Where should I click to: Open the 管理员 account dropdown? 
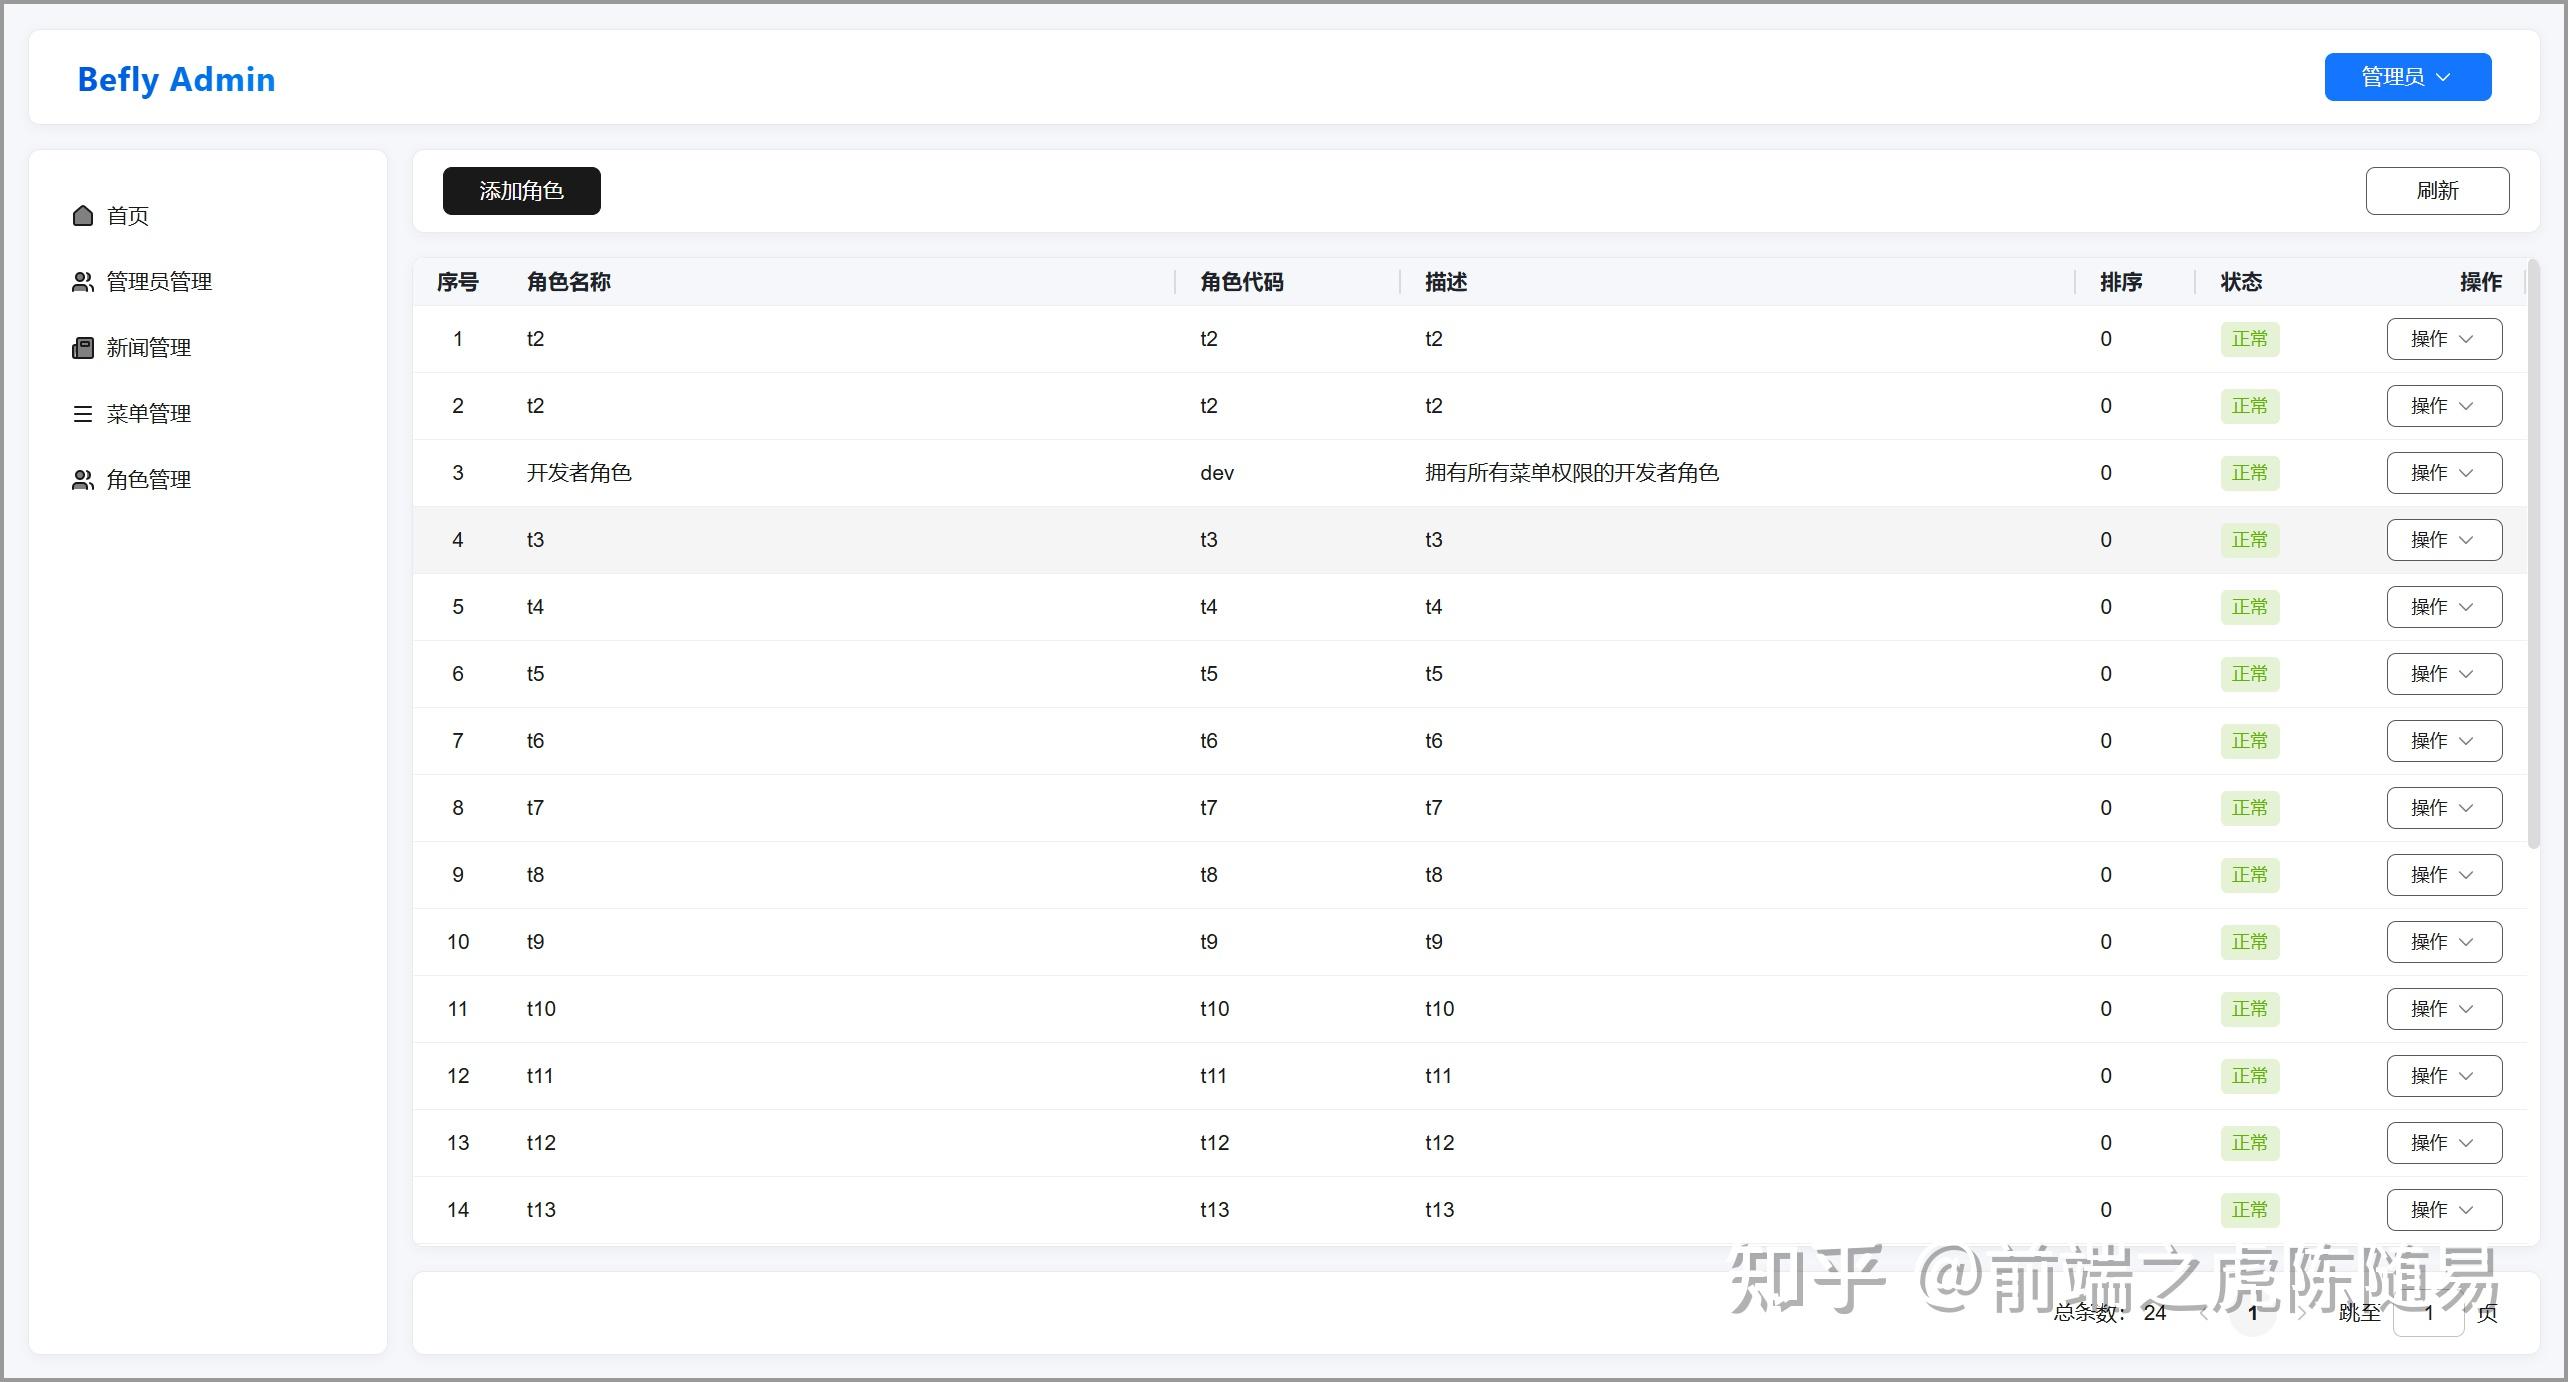[2406, 77]
